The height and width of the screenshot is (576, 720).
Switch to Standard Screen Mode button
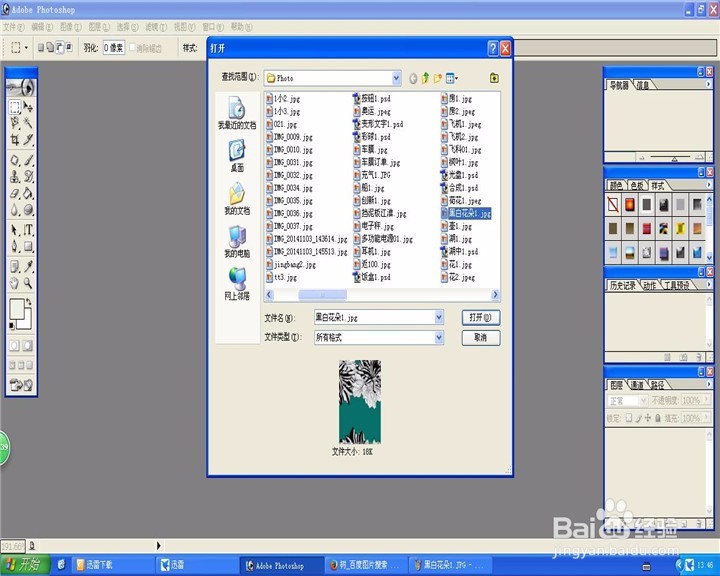click(13, 365)
